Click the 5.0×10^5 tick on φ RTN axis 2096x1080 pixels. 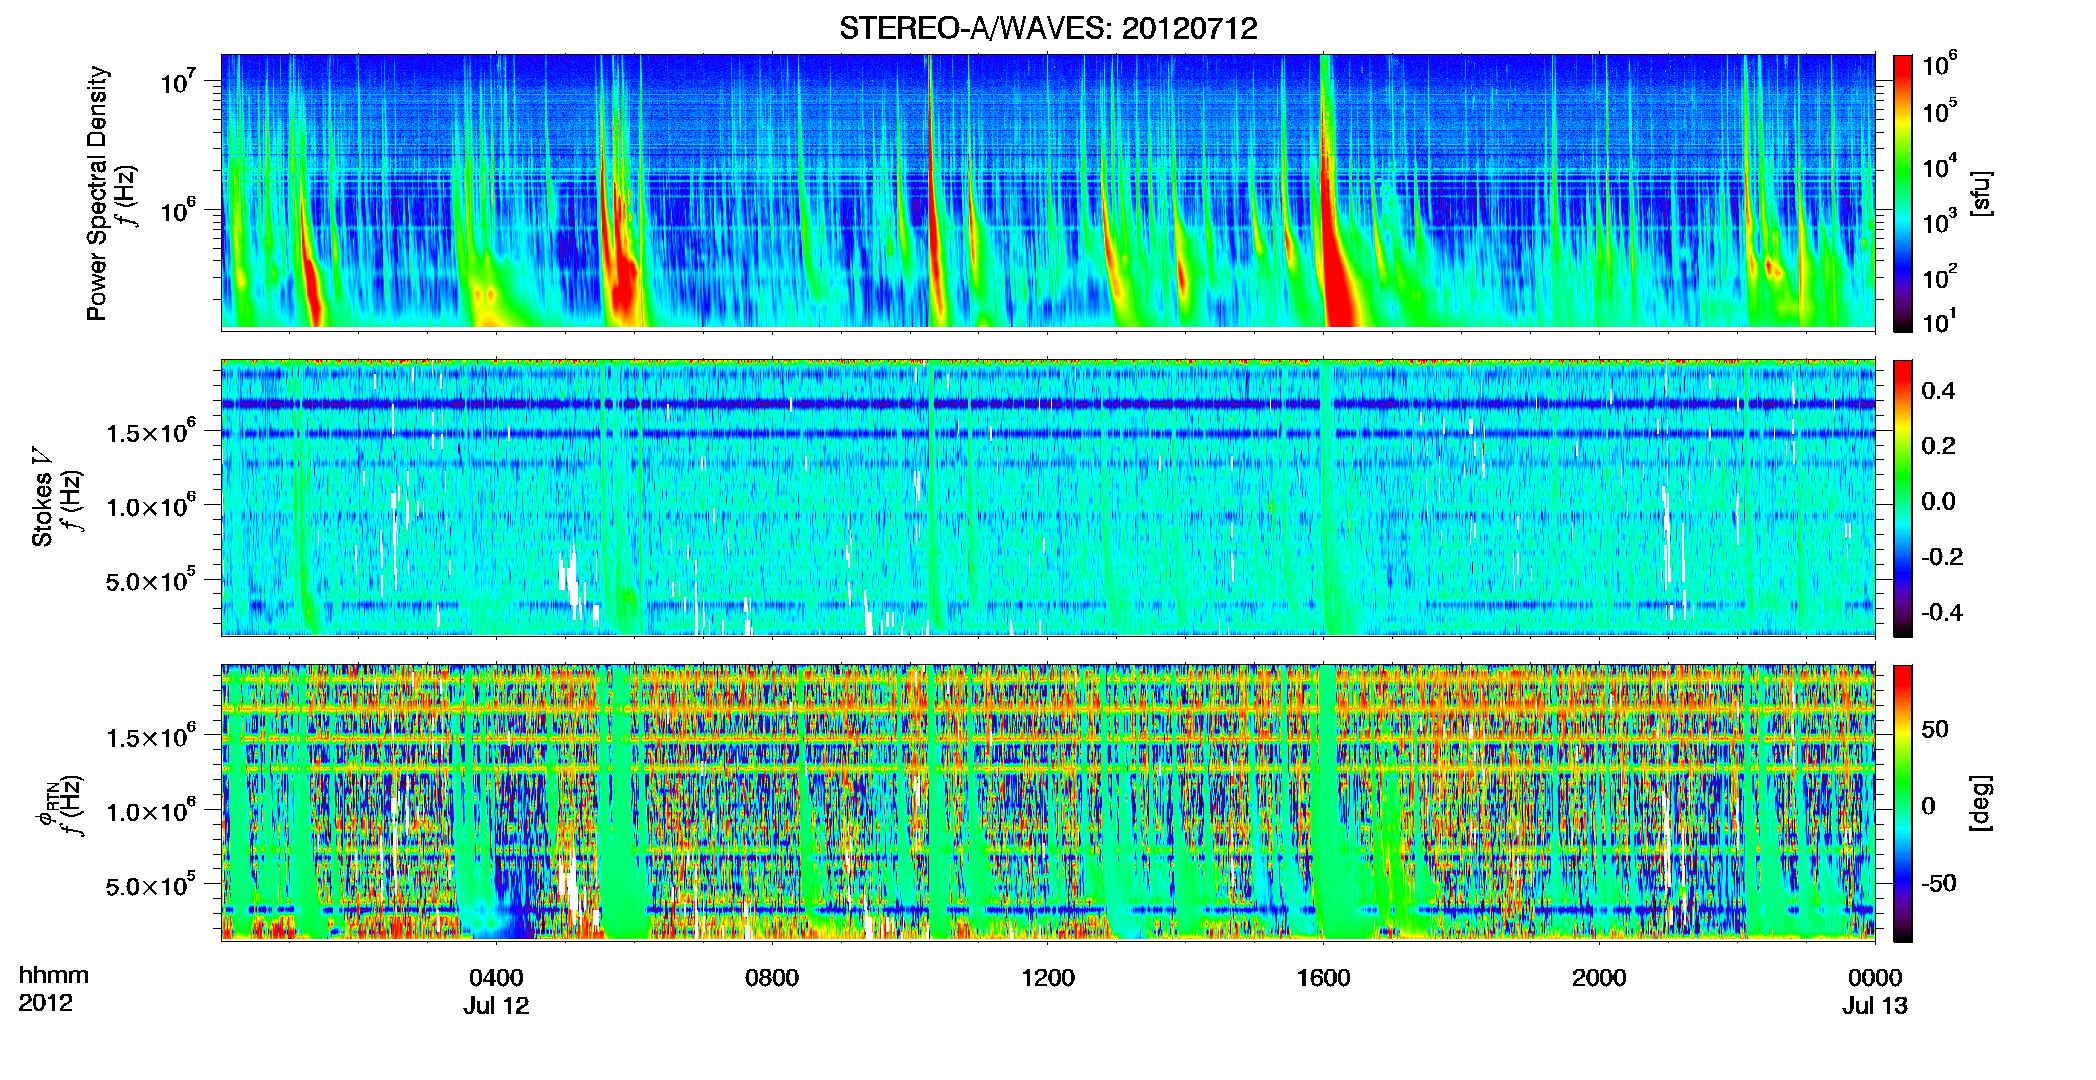(151, 884)
